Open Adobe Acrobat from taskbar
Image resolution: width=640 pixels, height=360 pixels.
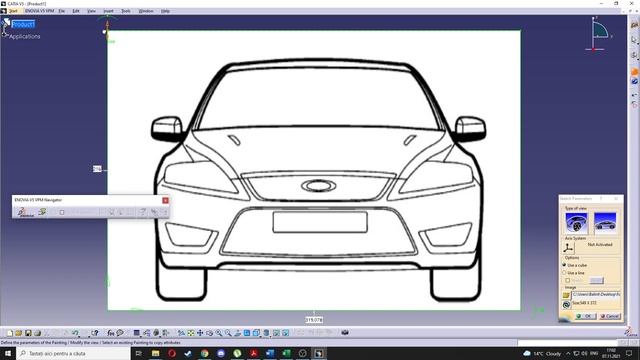pos(253,353)
